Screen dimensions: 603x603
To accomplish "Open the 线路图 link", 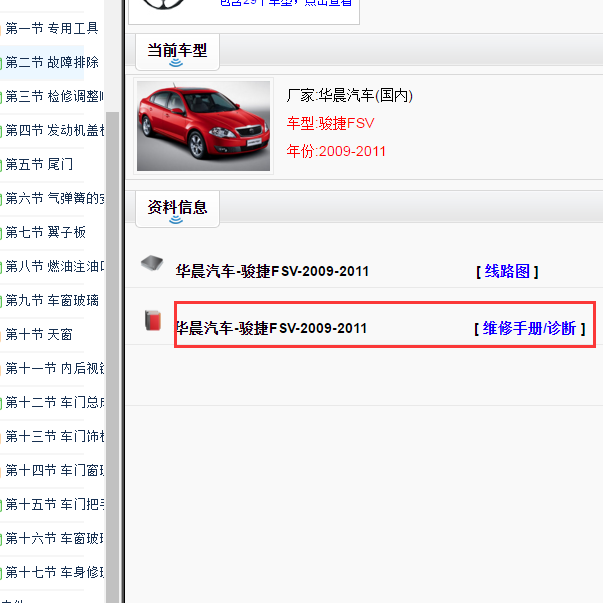I will coord(507,272).
